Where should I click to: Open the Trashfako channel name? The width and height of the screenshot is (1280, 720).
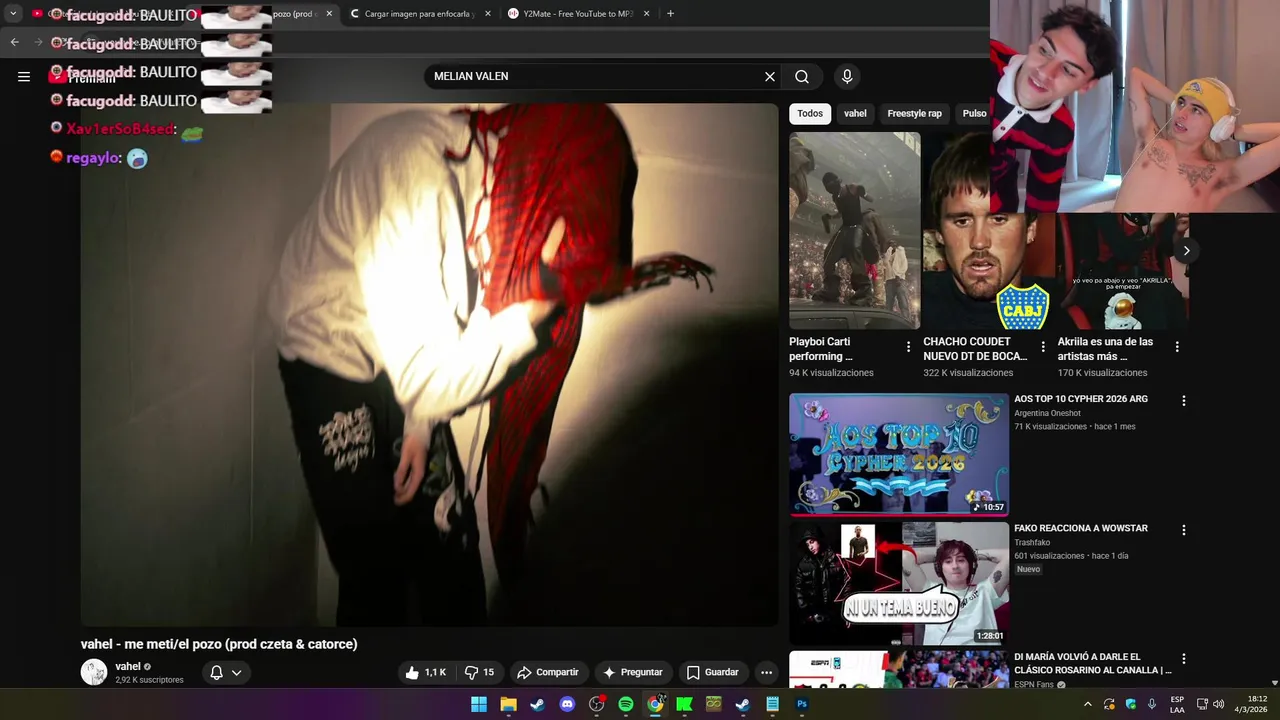pyautogui.click(x=1032, y=543)
